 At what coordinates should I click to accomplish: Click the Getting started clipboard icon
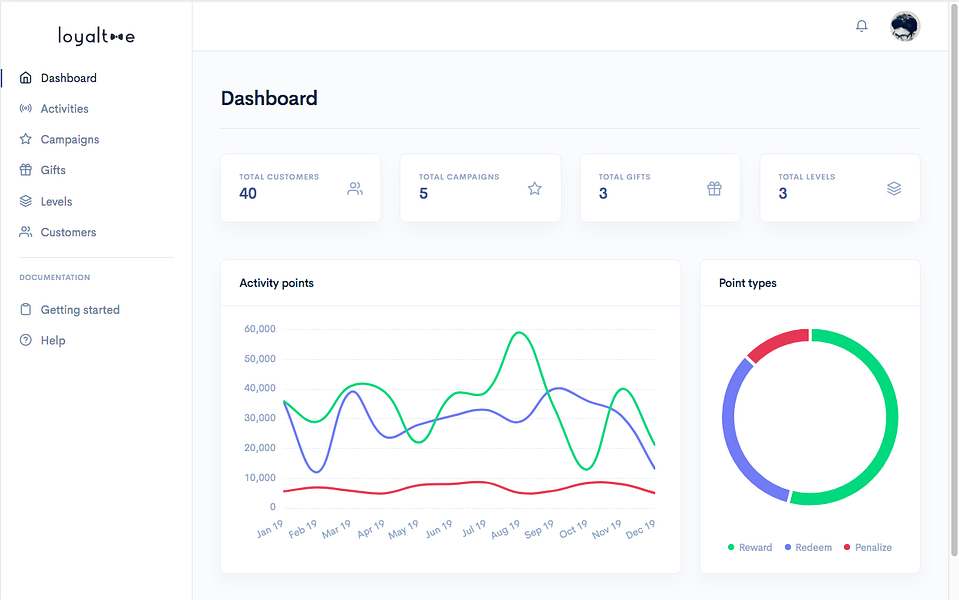pos(26,309)
